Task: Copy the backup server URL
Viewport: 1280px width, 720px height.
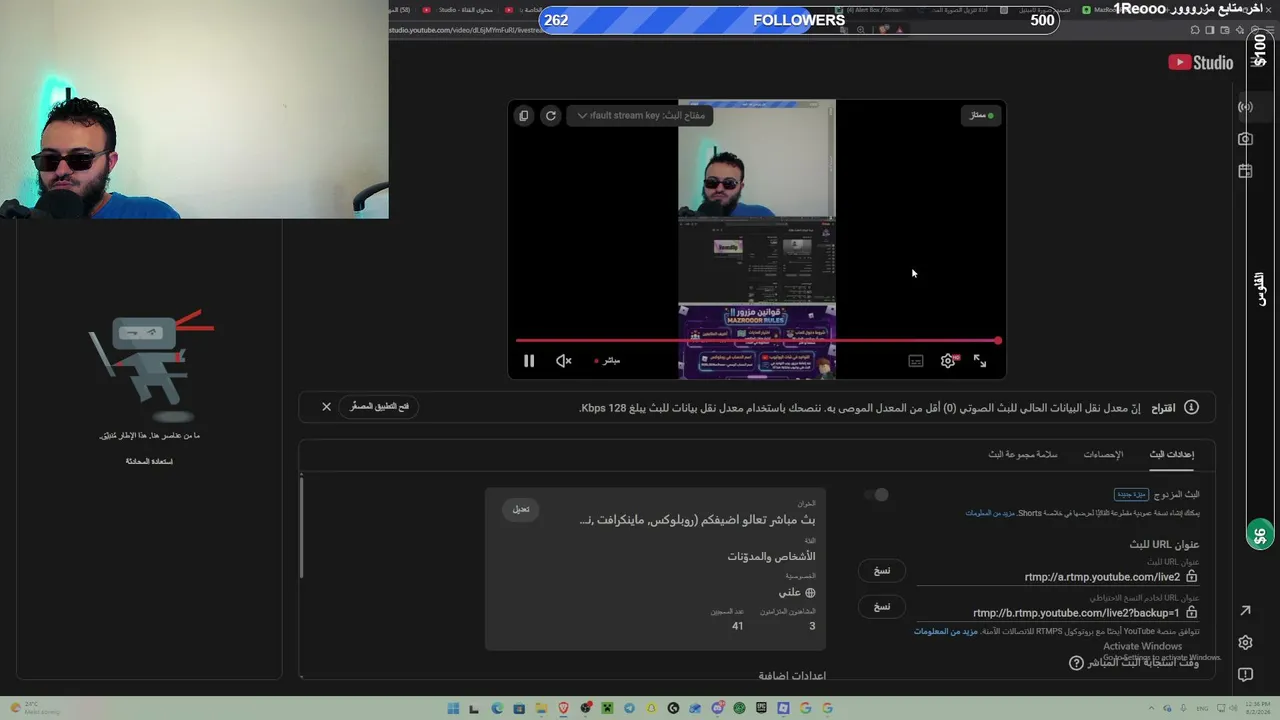Action: (x=881, y=607)
